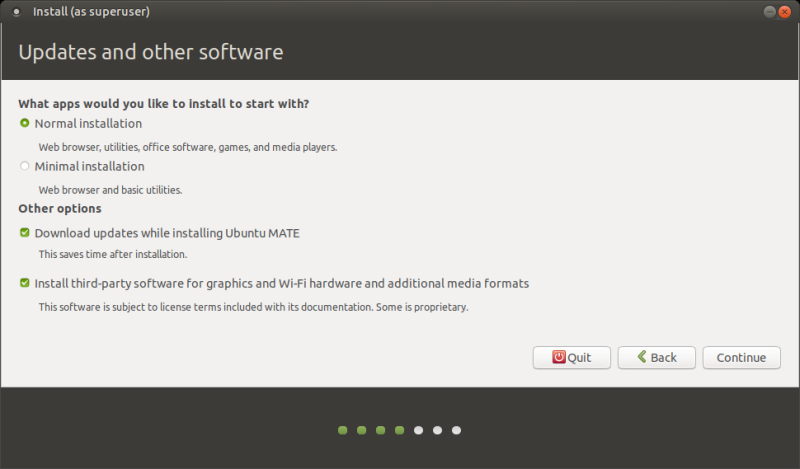This screenshot has height=469, width=800.
Task: Click the installer icon in title bar
Action: pos(16,12)
